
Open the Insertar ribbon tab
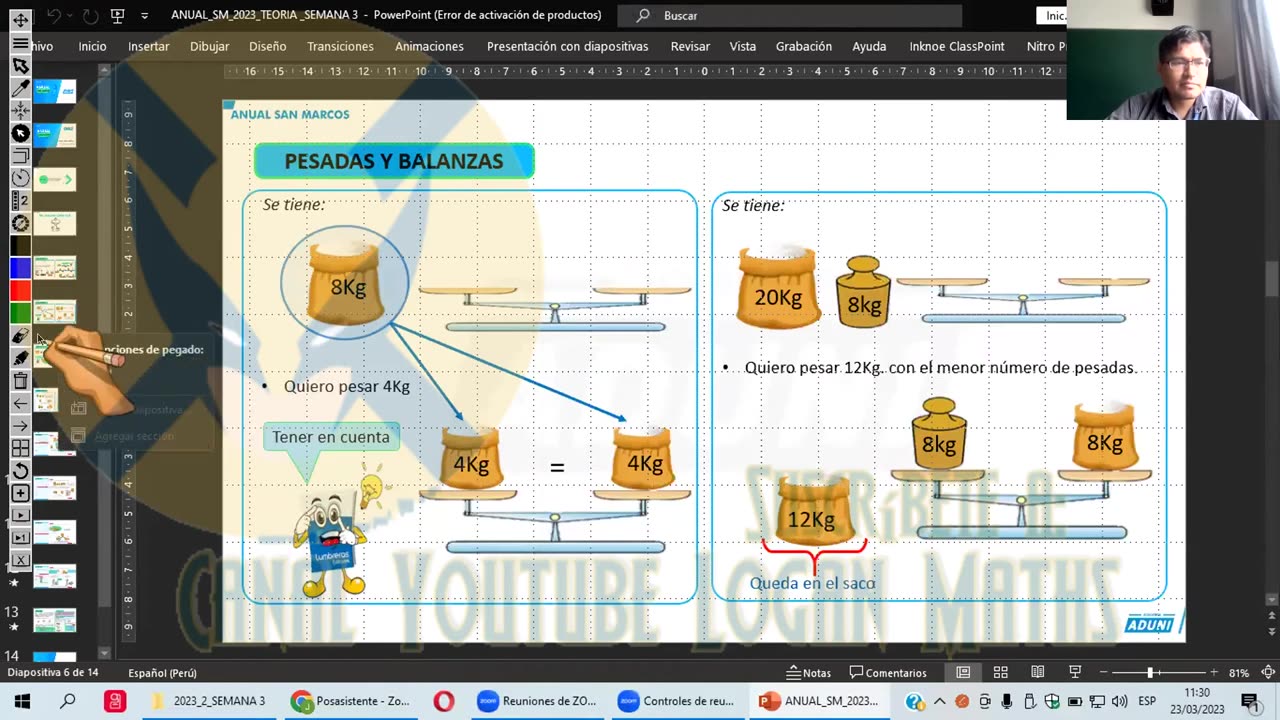tap(148, 46)
